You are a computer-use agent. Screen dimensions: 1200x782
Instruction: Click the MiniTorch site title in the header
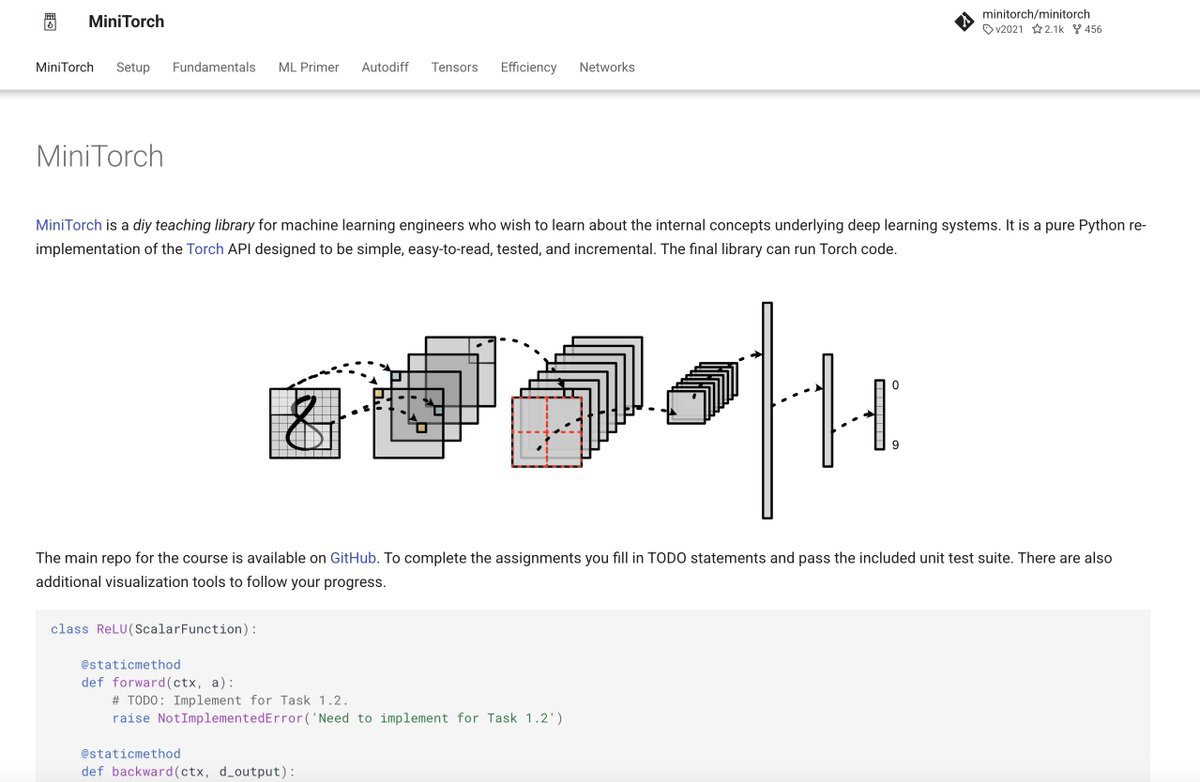pyautogui.click(x=126, y=21)
